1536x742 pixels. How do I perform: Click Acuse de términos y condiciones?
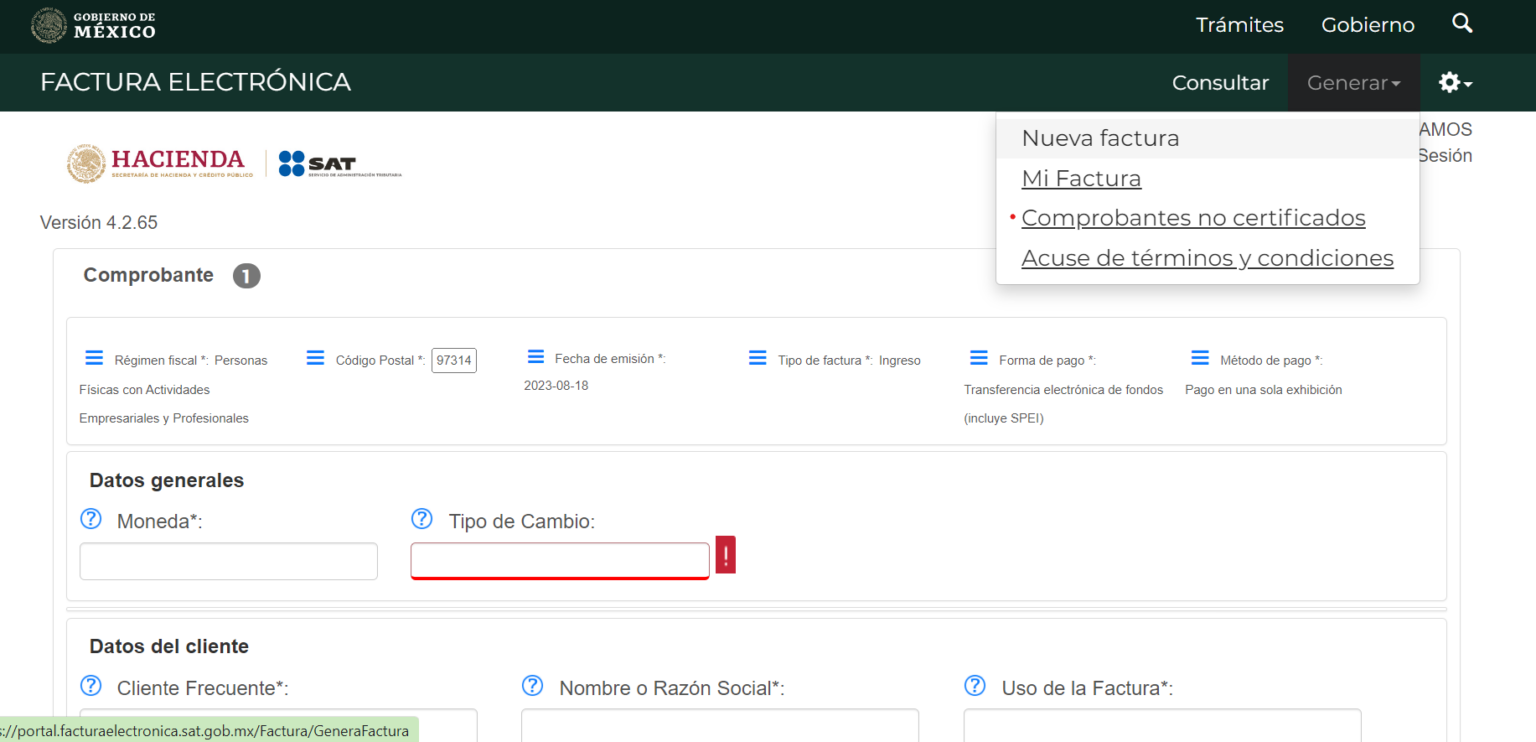tap(1207, 257)
